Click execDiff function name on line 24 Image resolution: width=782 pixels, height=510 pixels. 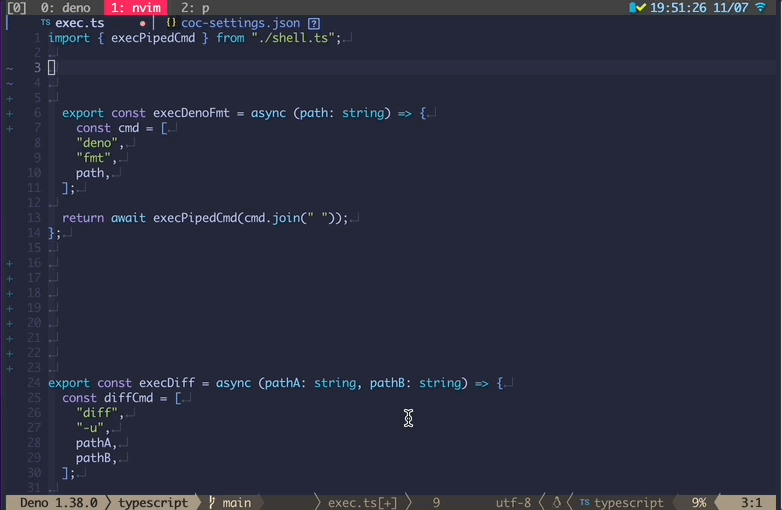coord(167,383)
